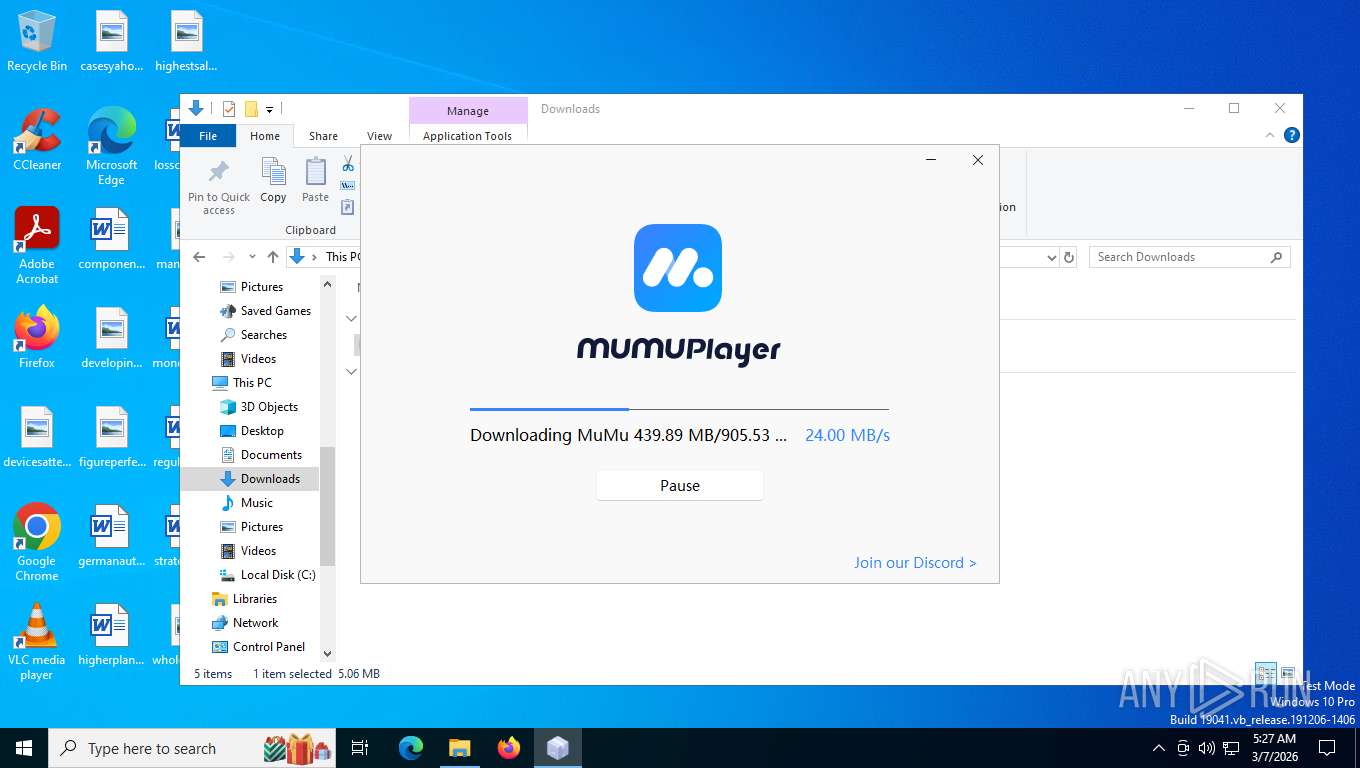The image size is (1360, 768).
Task: Switch to Details view layout icon
Action: [x=1265, y=673]
